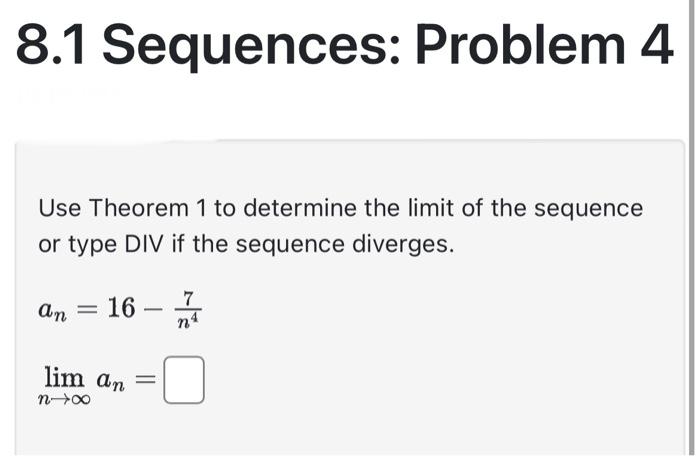700x456 pixels.
Task: Click the 'a_n' term beside the lim symbol
Action: (111, 382)
